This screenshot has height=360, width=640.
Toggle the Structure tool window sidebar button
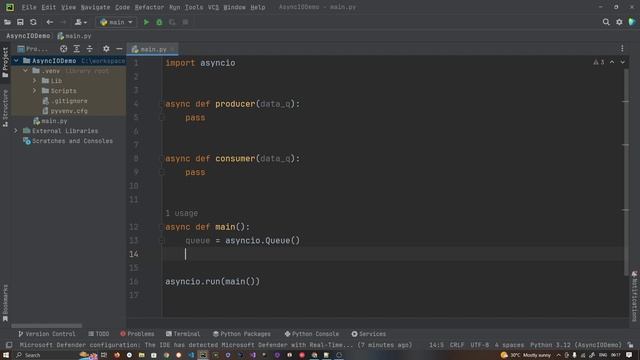[x=5, y=108]
